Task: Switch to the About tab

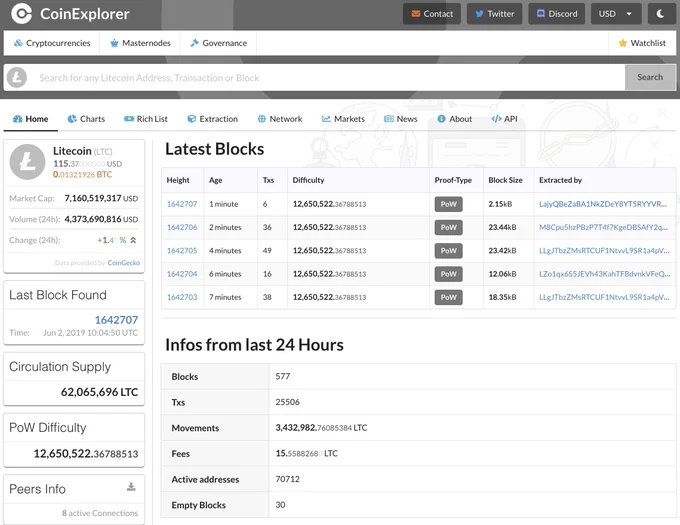Action: pyautogui.click(x=454, y=119)
